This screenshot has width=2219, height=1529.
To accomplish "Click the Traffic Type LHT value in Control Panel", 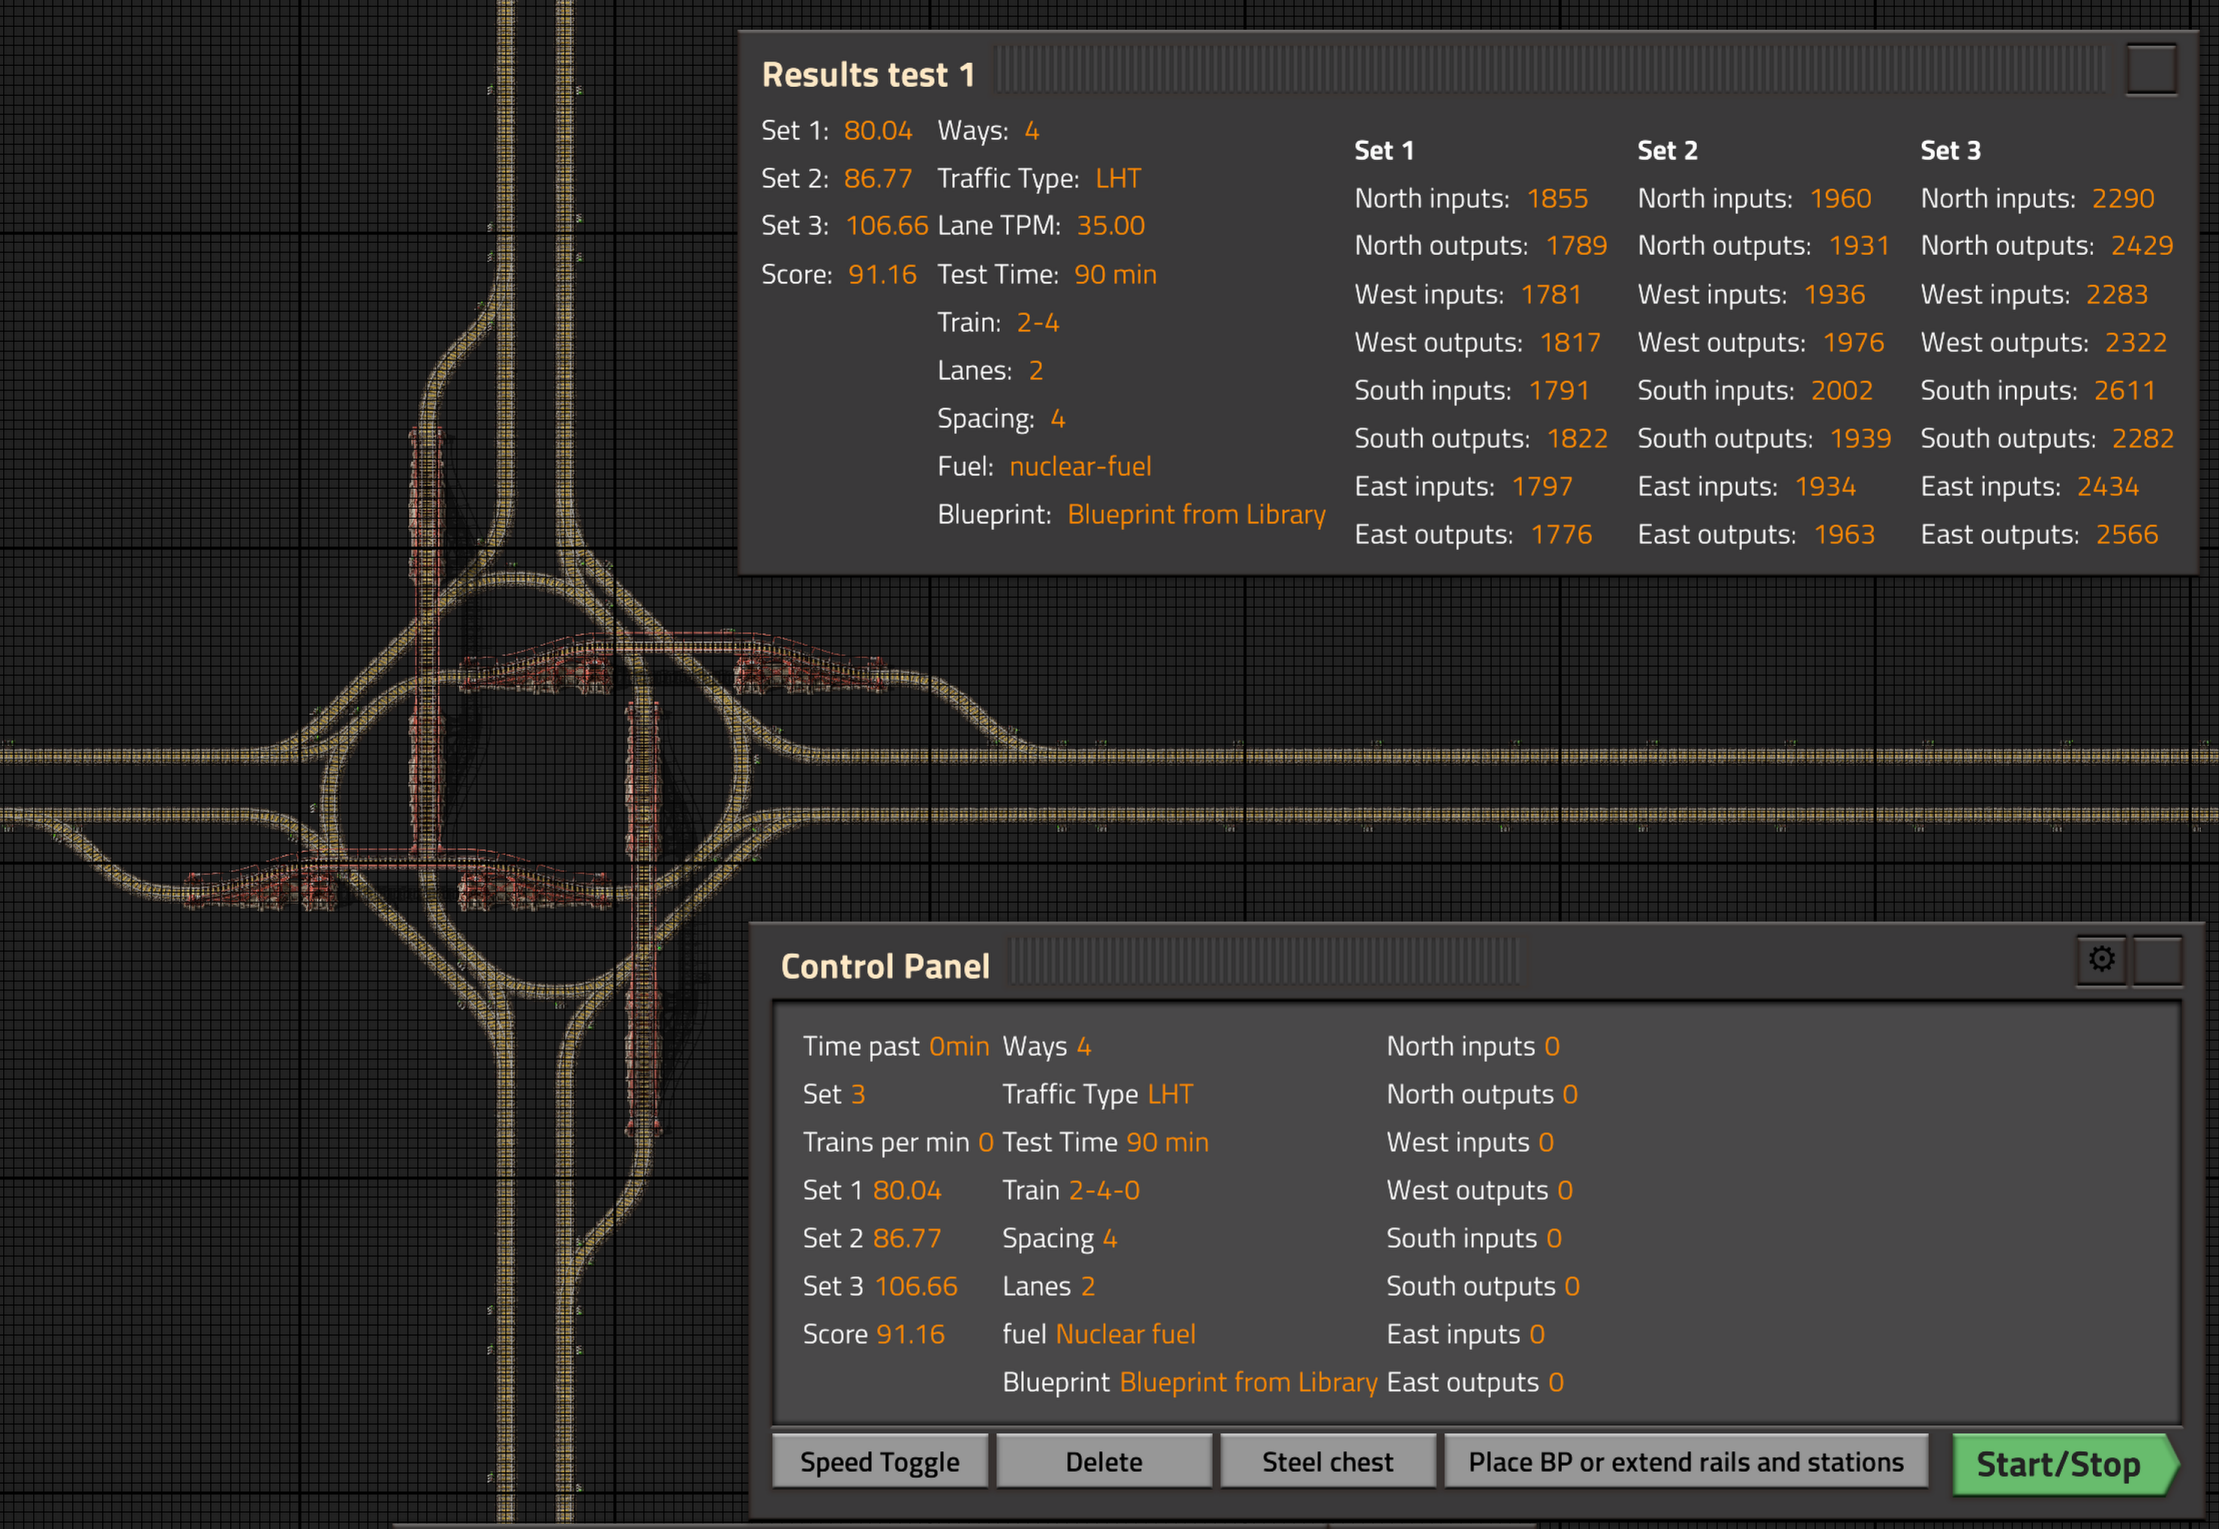I will click(x=1169, y=1094).
